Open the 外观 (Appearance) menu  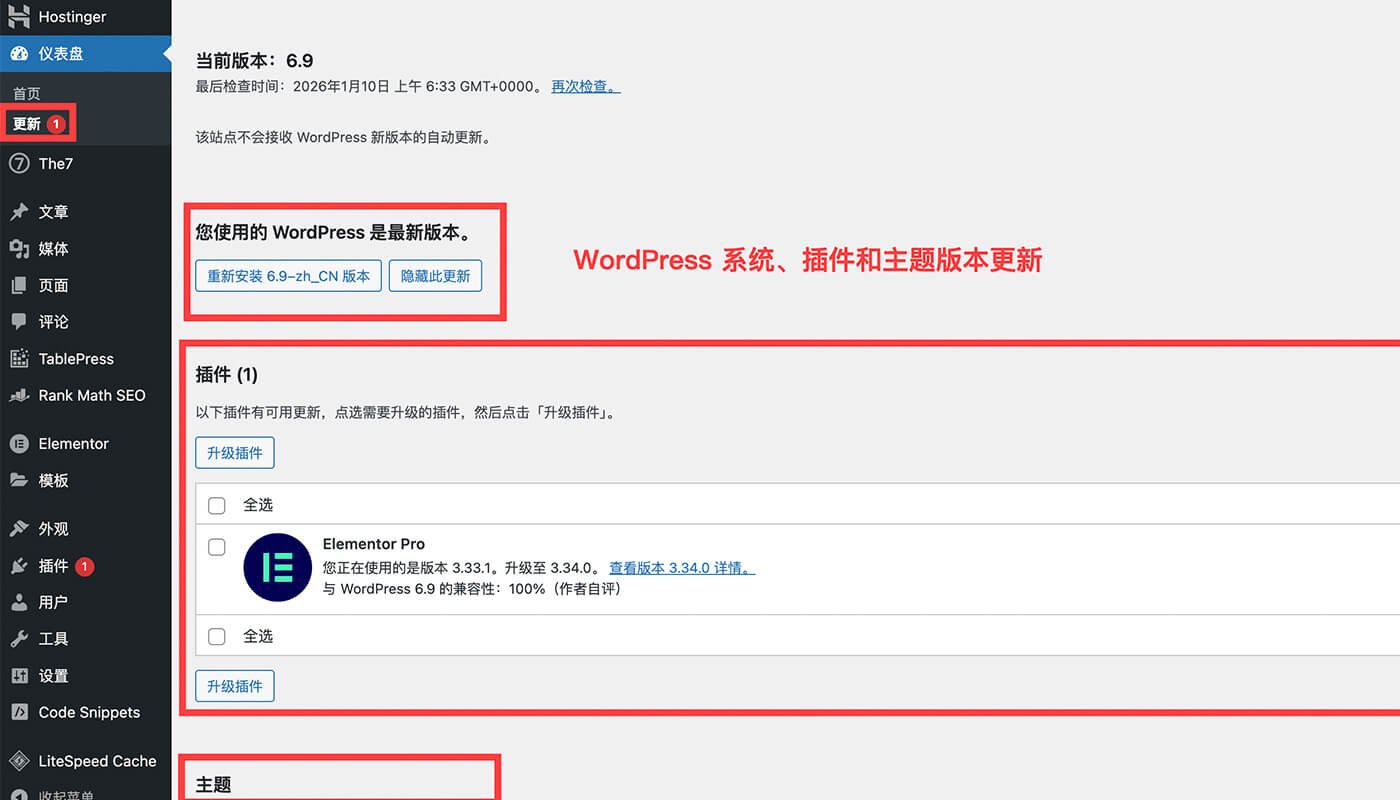[51, 528]
